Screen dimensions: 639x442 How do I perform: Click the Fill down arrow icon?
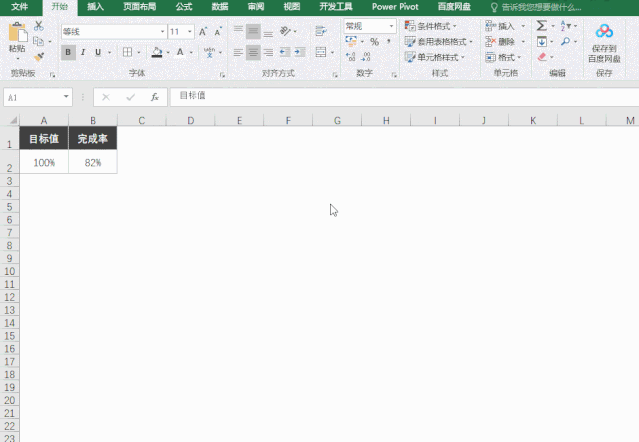[542, 42]
